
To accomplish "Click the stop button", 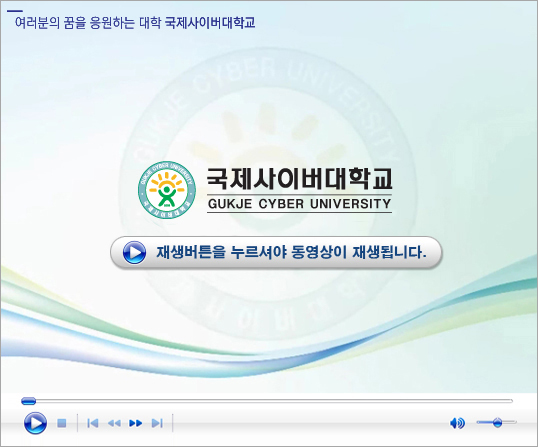I will pos(62,423).
